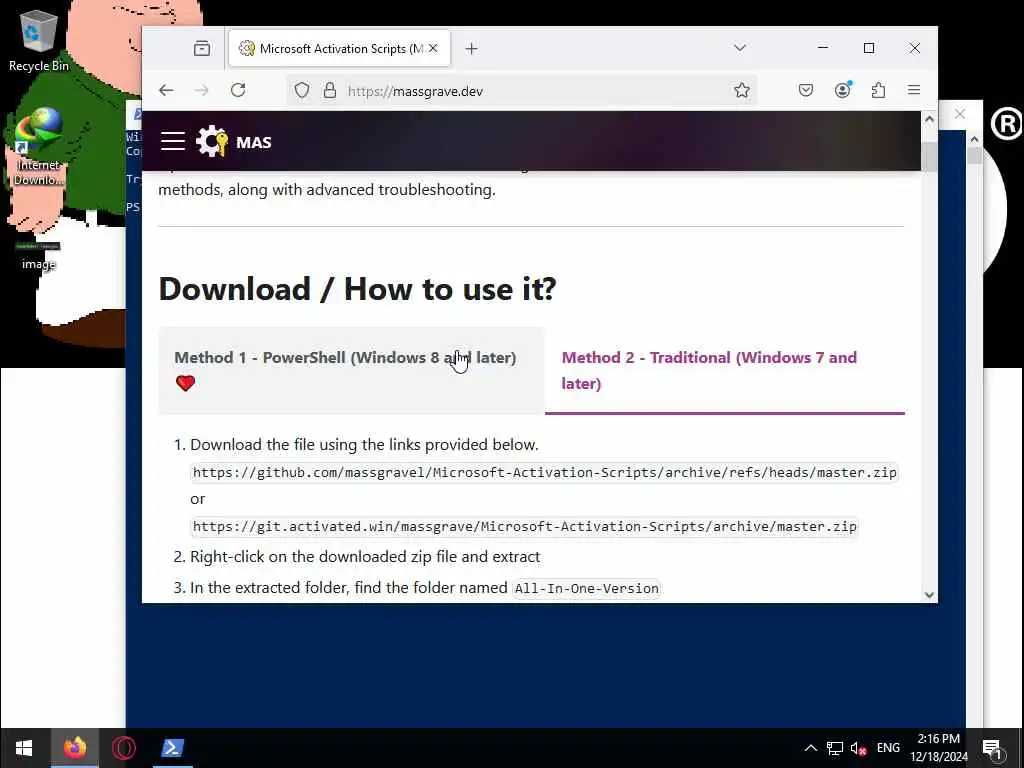Close the background PowerShell window
The image size is (1024, 768).
960,114
